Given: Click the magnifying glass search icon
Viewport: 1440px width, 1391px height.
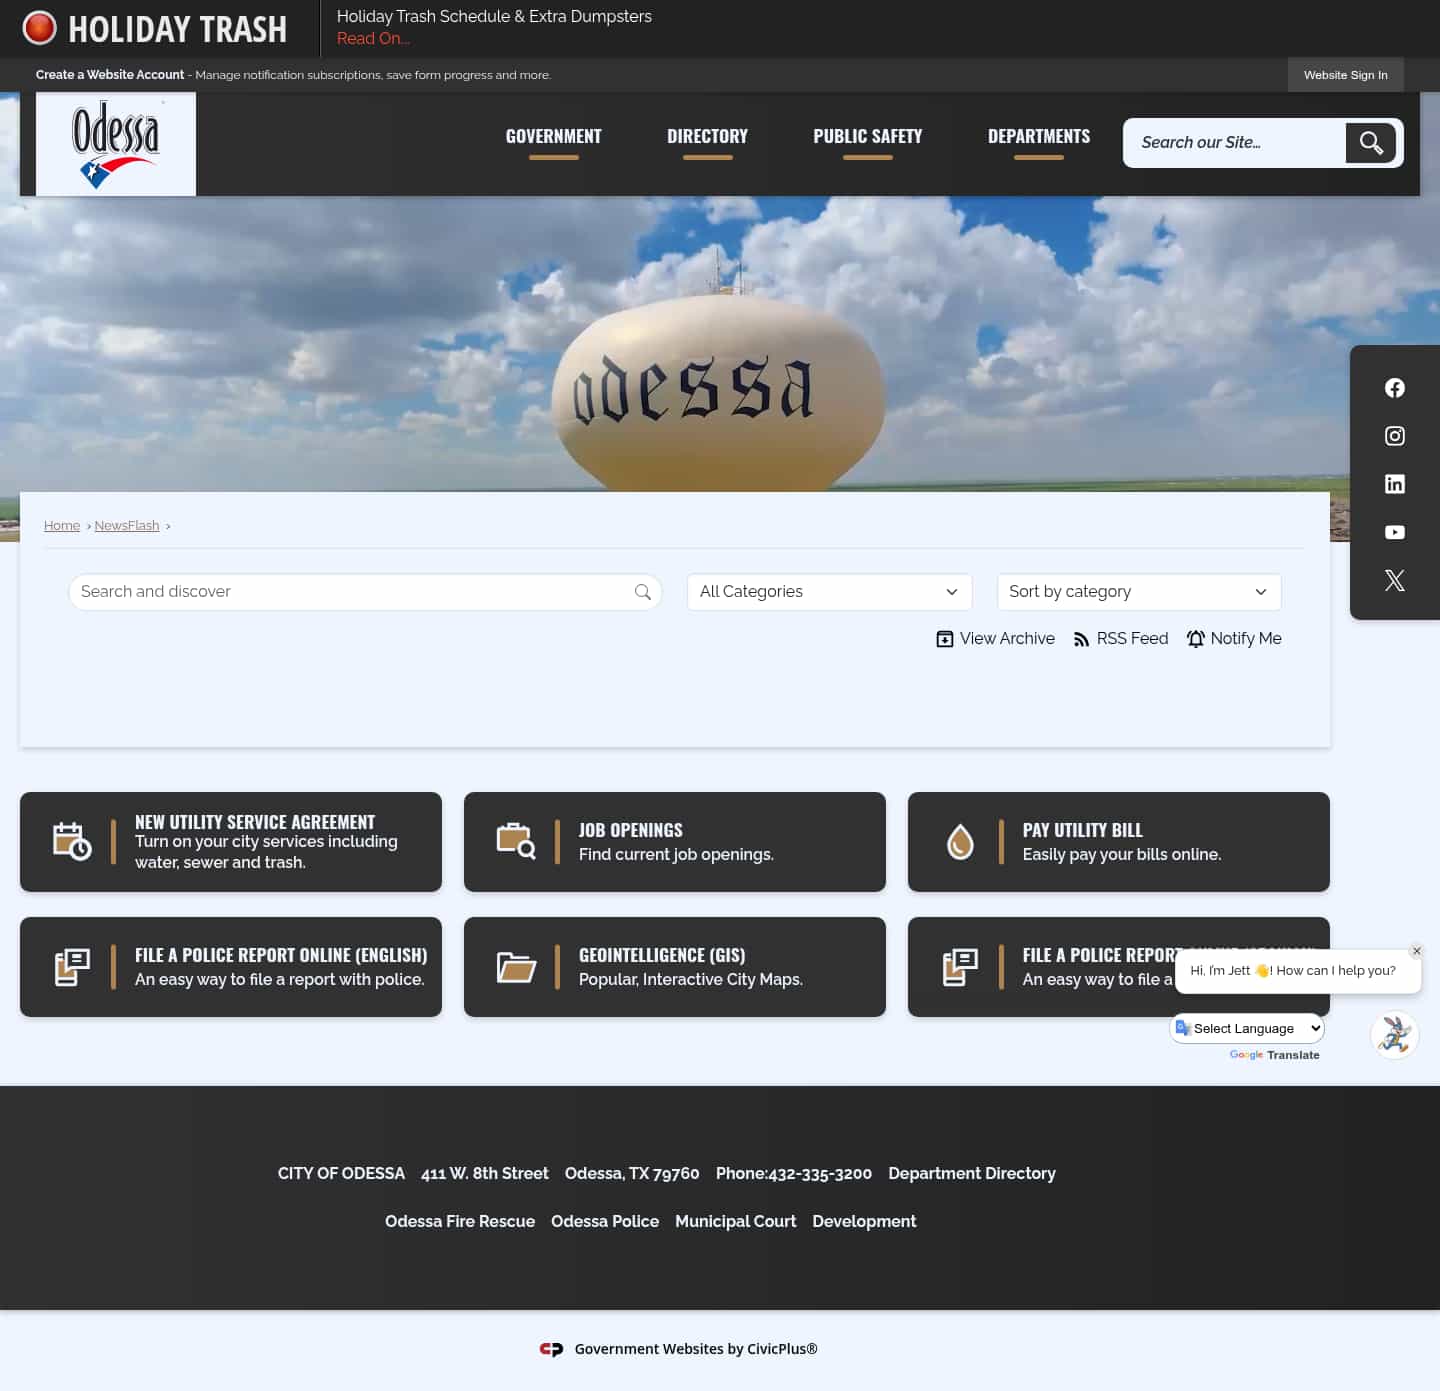Looking at the screenshot, I should [x=1370, y=142].
